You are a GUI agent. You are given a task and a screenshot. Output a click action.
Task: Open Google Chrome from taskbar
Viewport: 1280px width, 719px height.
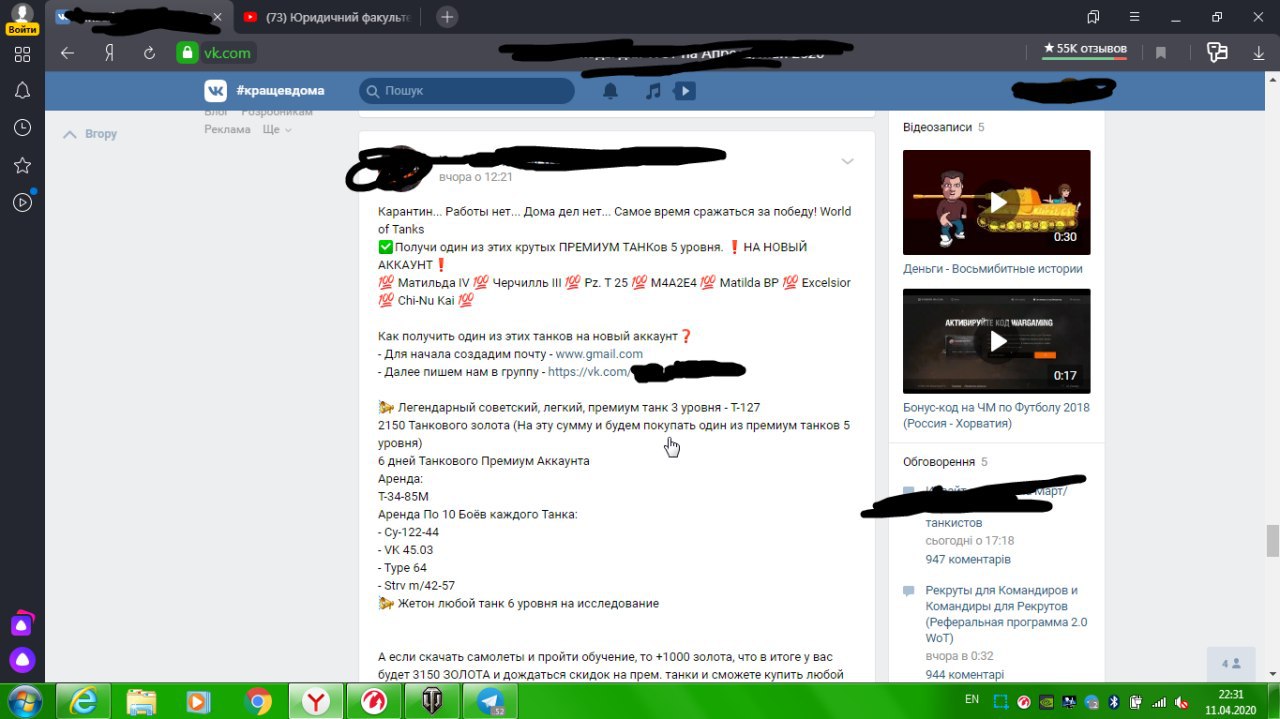pyautogui.click(x=259, y=702)
